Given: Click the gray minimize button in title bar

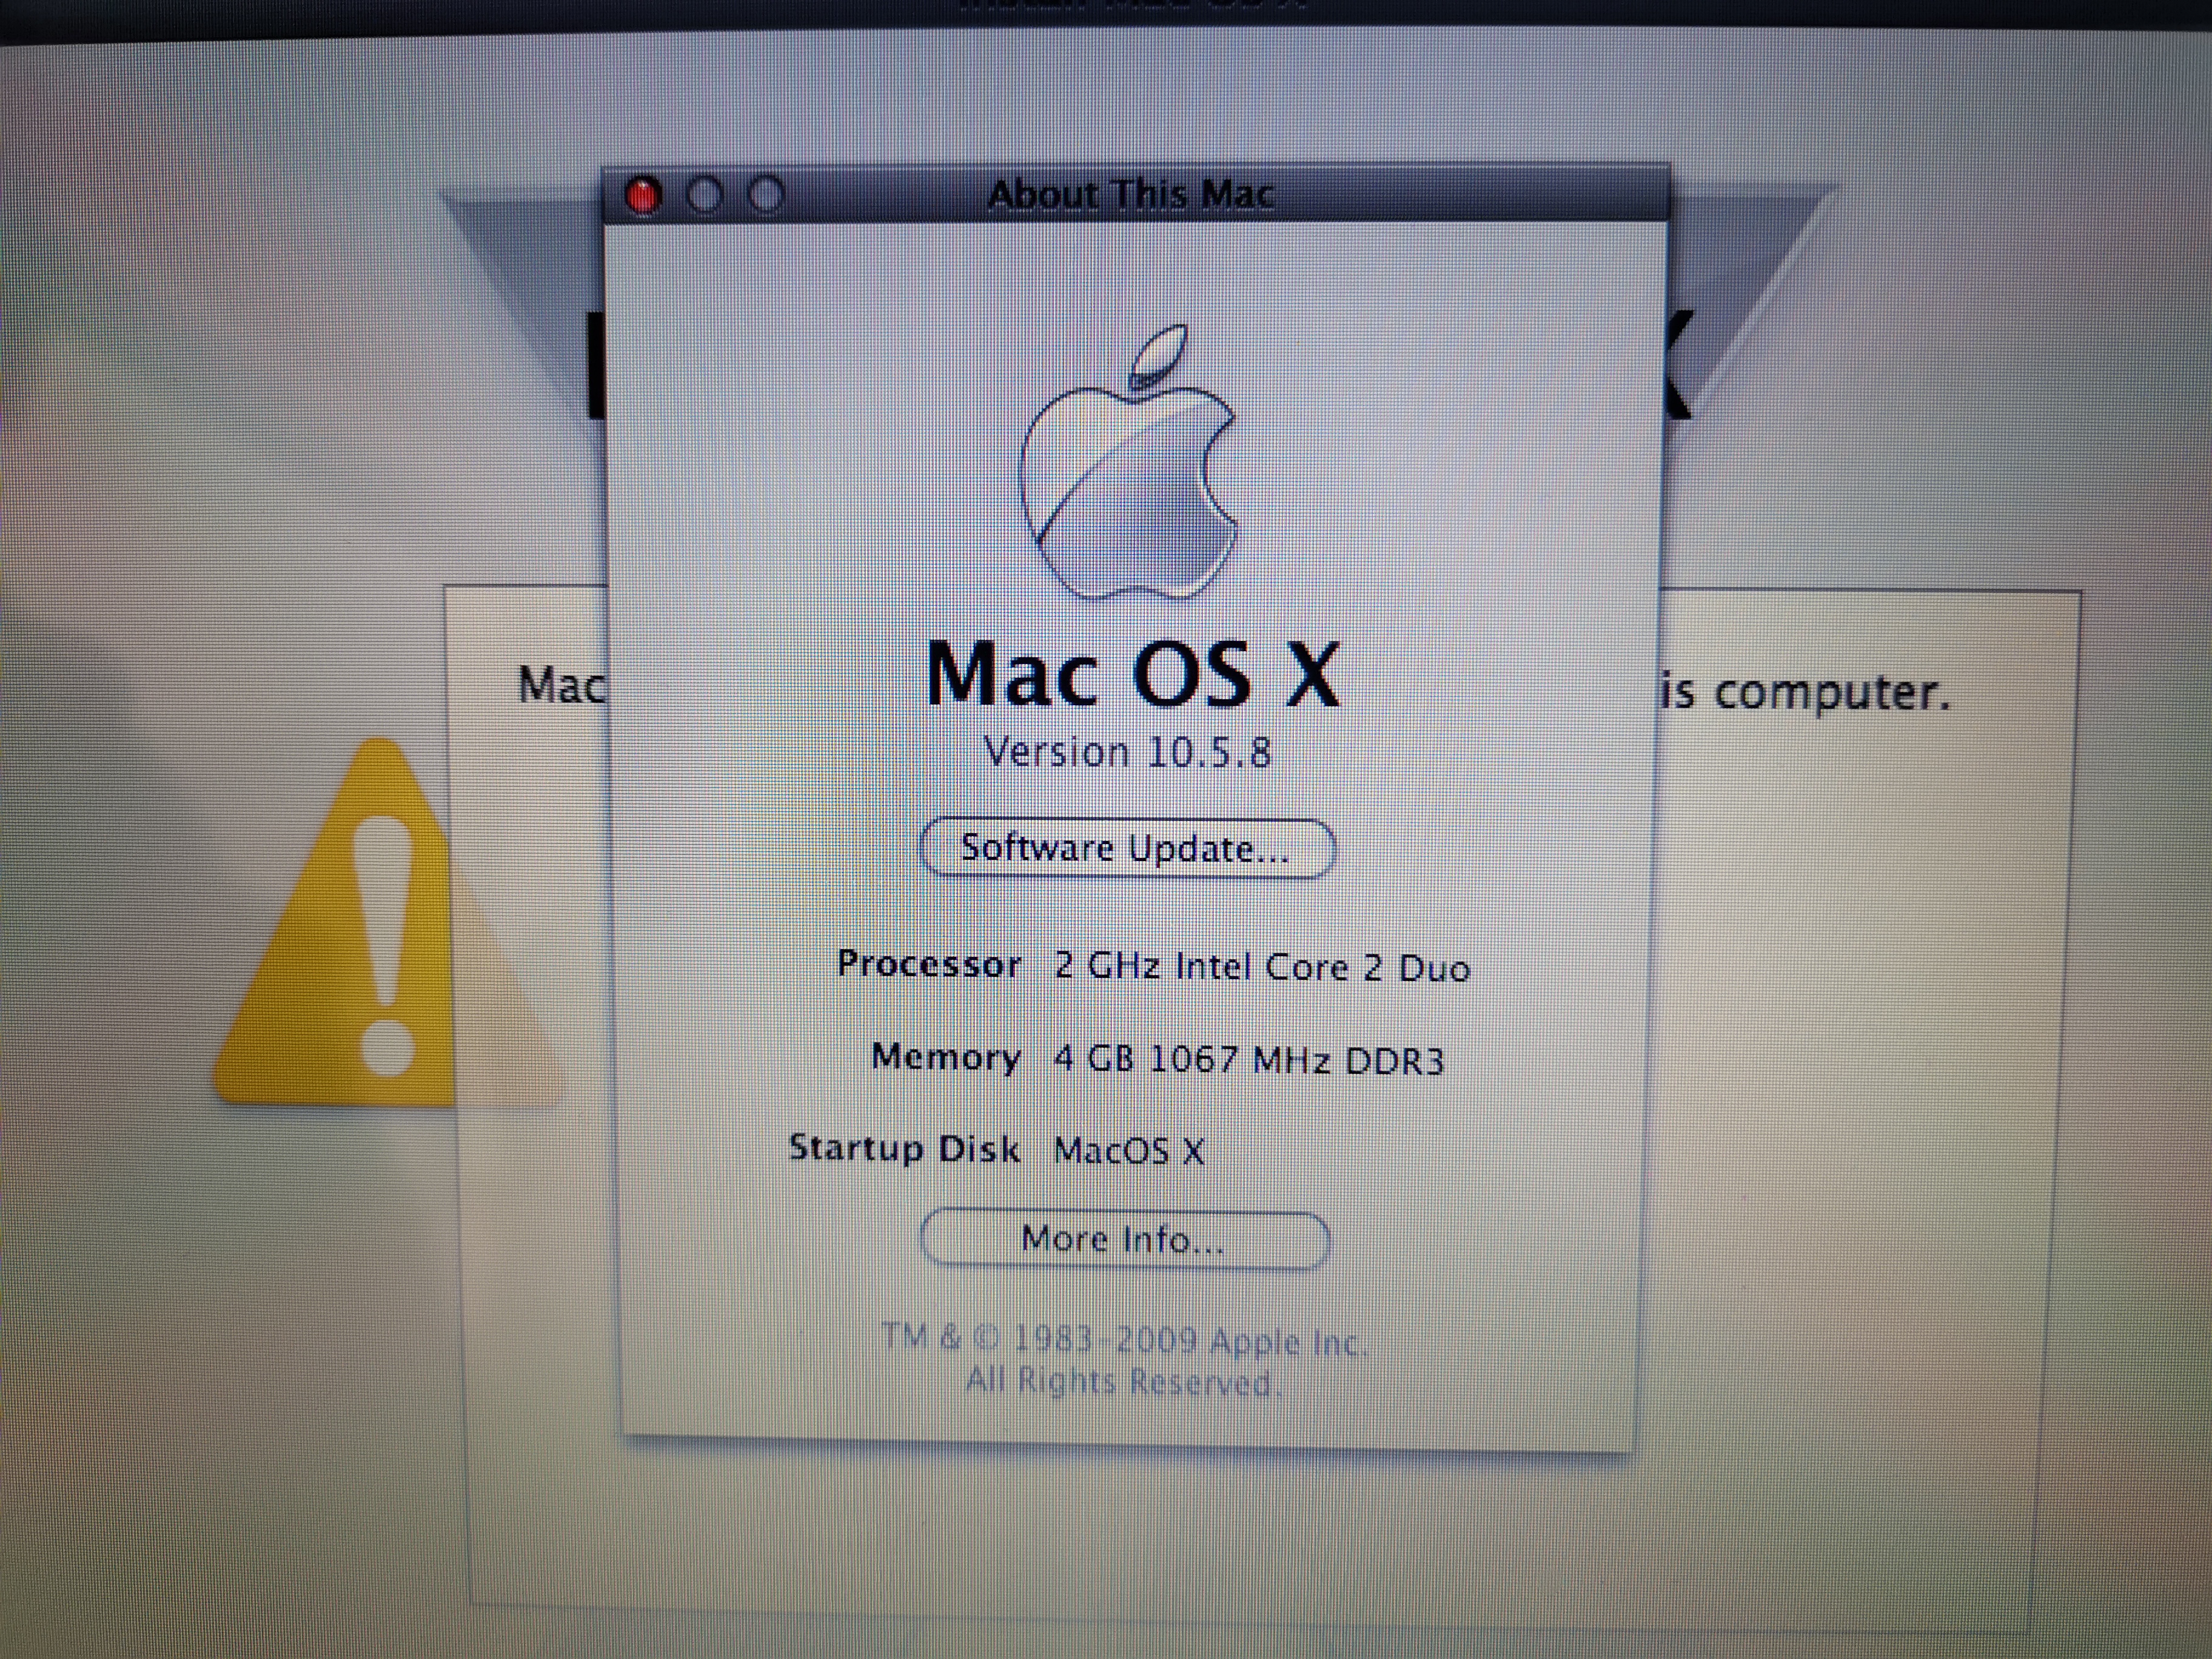Looking at the screenshot, I should pyautogui.click(x=705, y=195).
